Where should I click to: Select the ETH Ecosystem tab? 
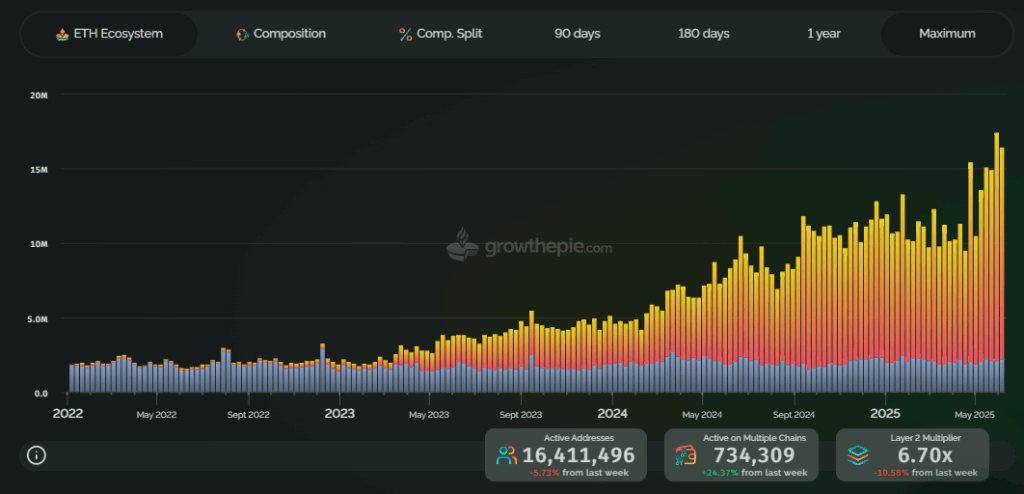pyautogui.click(x=108, y=34)
